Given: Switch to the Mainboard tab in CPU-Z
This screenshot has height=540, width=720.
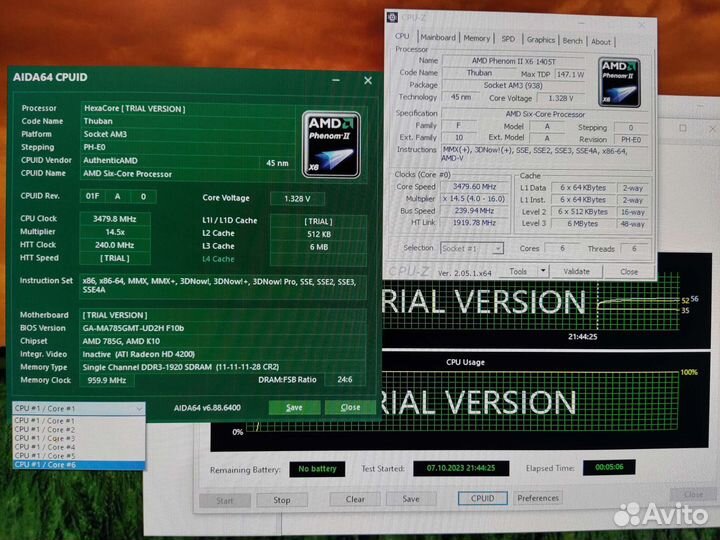Looking at the screenshot, I should 438,38.
